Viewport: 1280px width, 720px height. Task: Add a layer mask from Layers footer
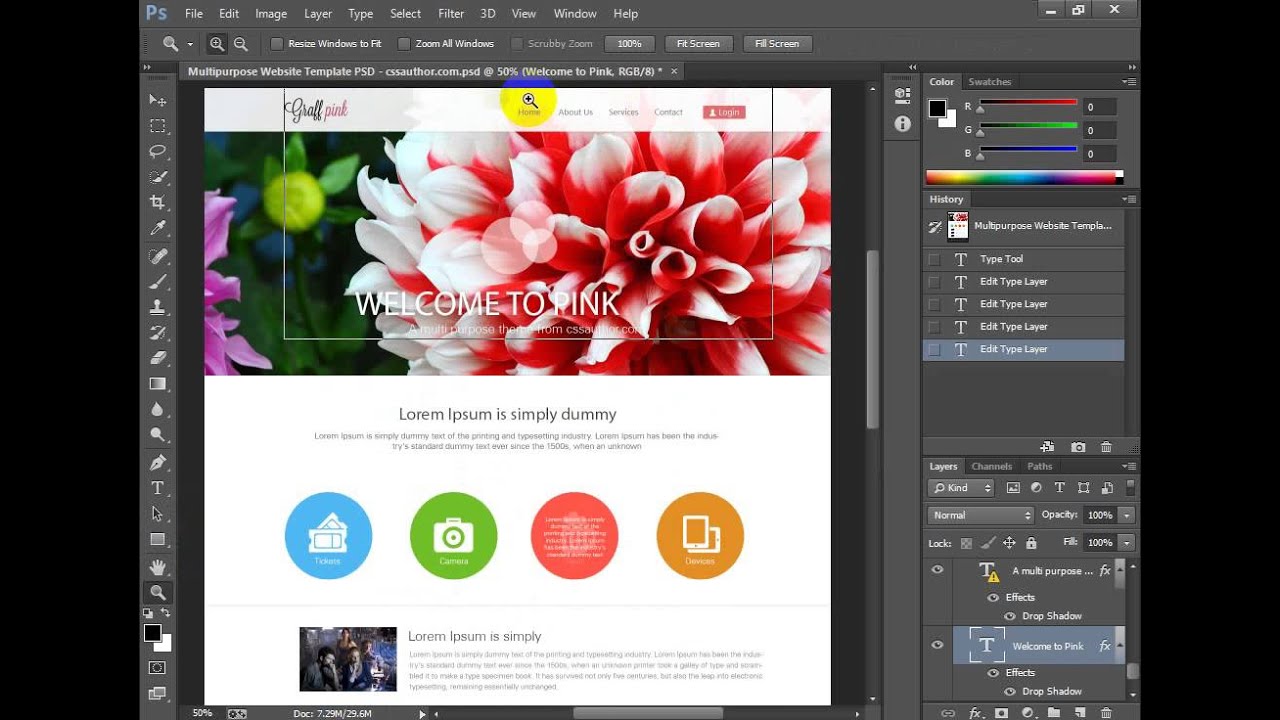click(1001, 713)
